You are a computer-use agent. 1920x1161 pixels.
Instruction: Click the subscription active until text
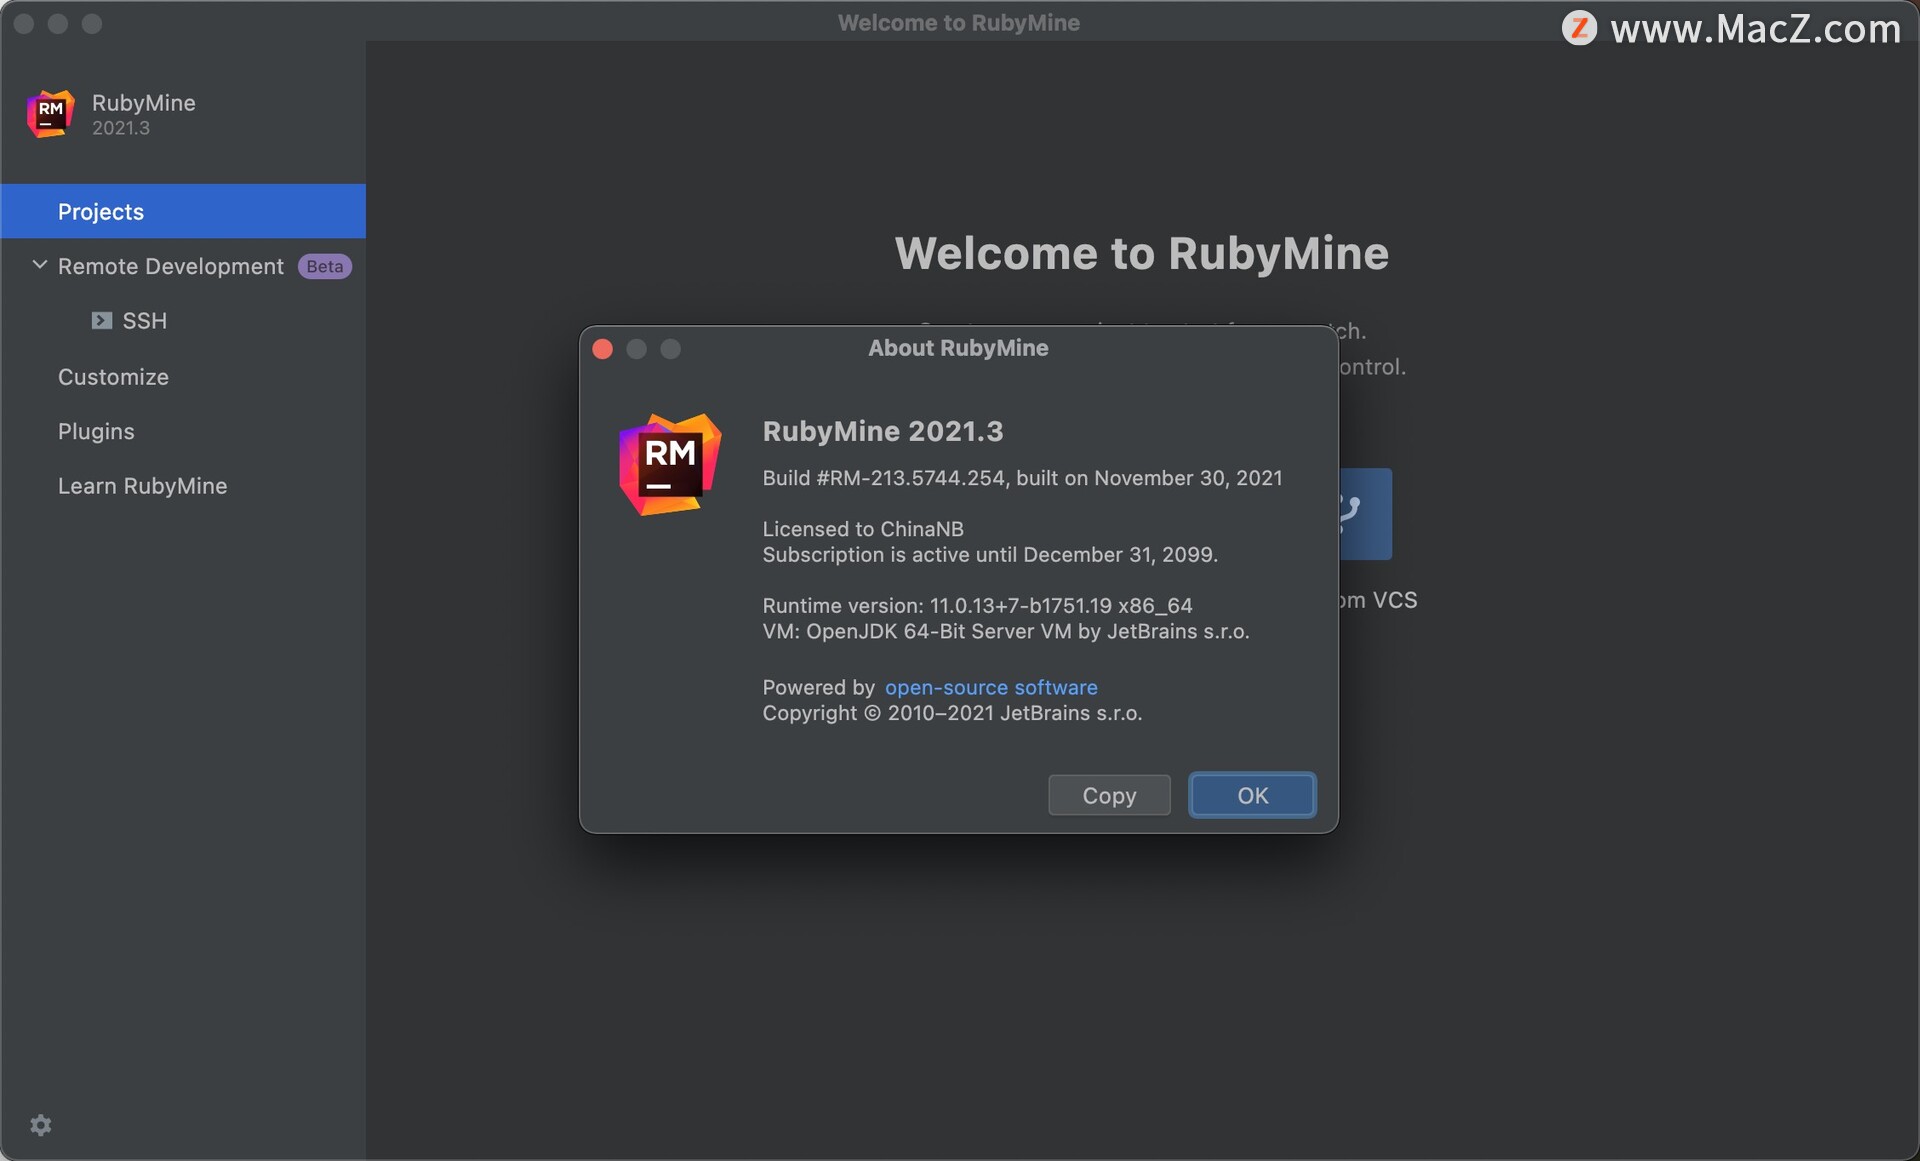pyautogui.click(x=990, y=555)
